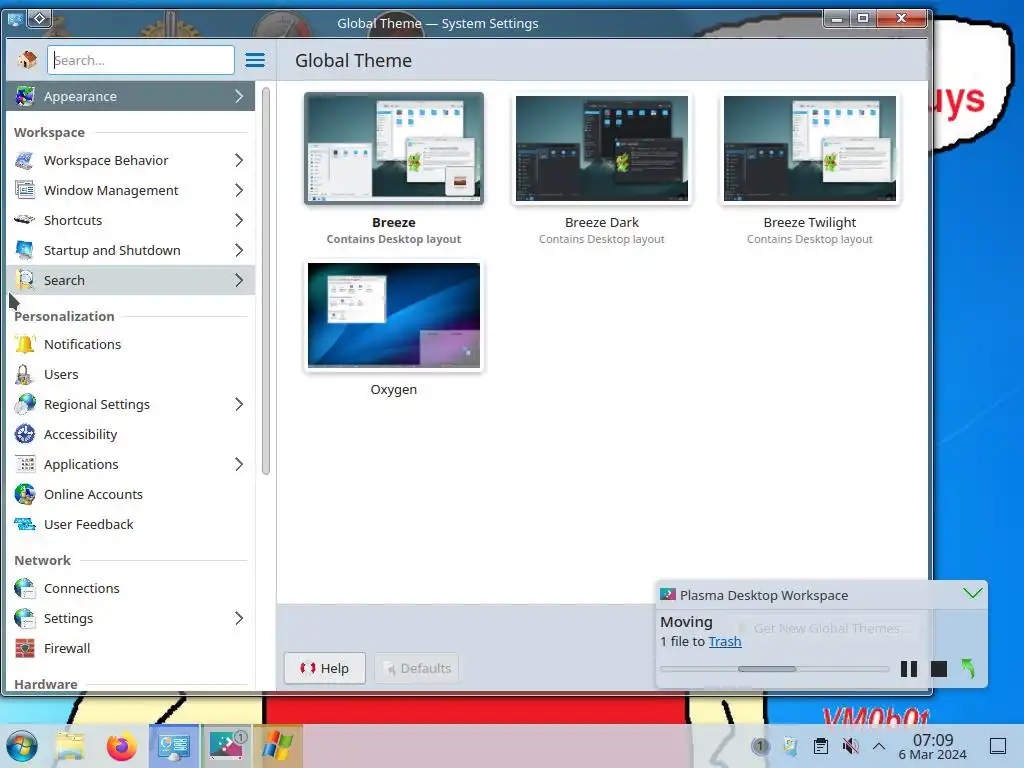
Task: Click the Workspace Behavior icon
Action: (x=25, y=160)
